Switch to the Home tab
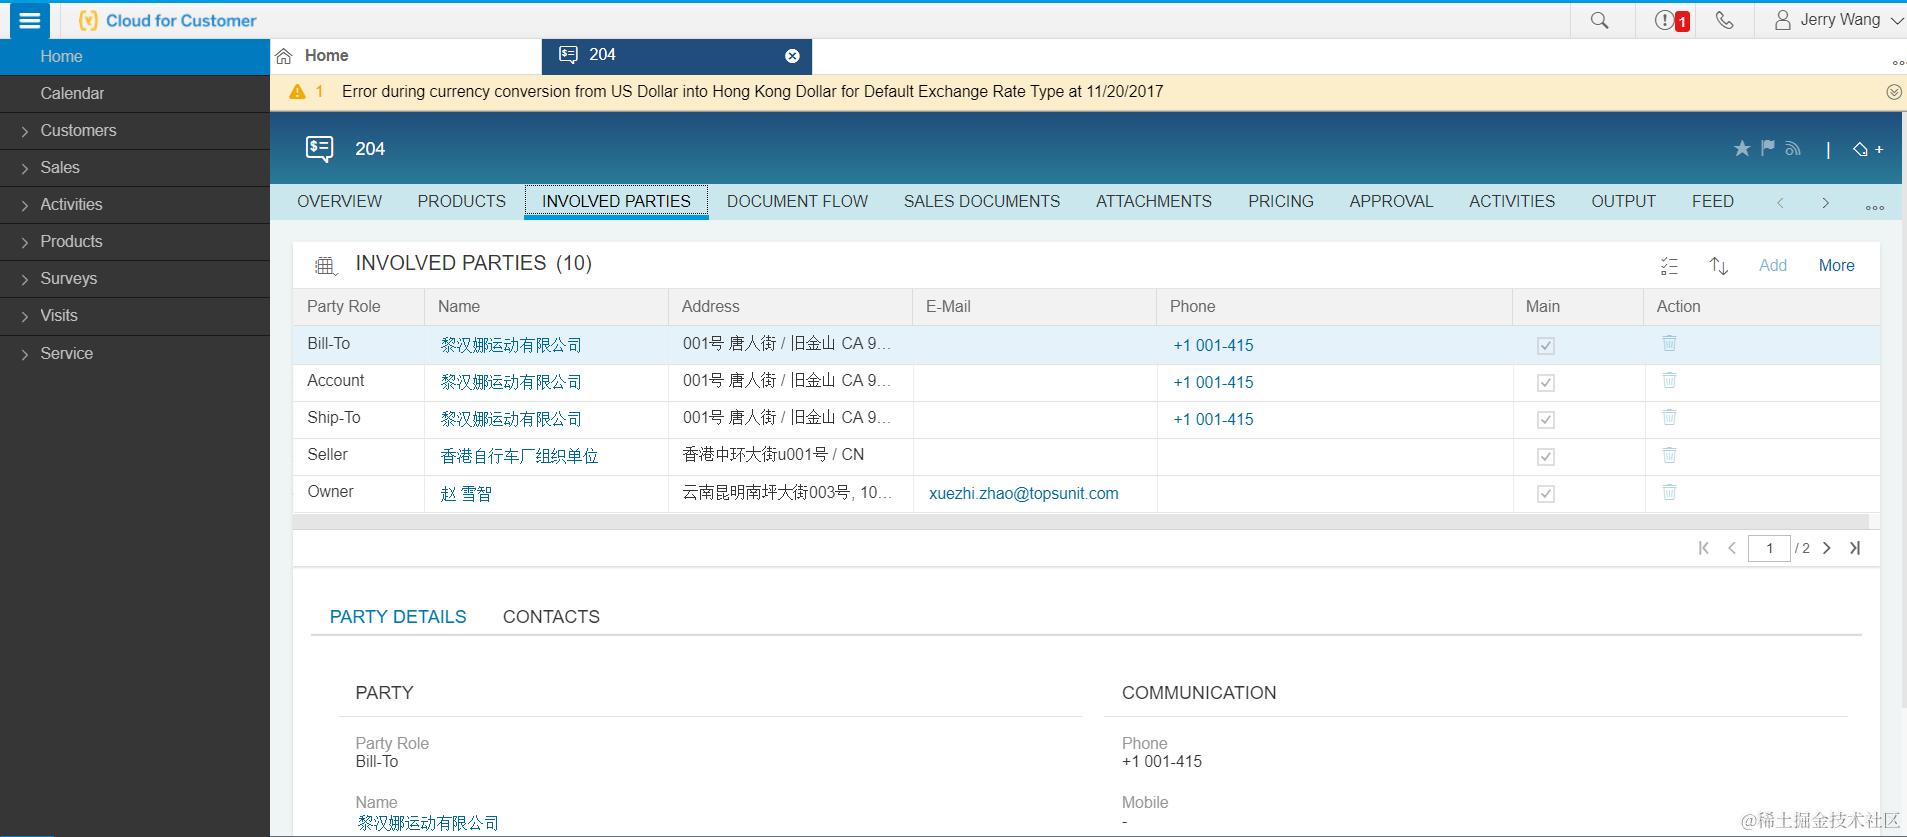Image resolution: width=1907 pixels, height=837 pixels. 326,56
